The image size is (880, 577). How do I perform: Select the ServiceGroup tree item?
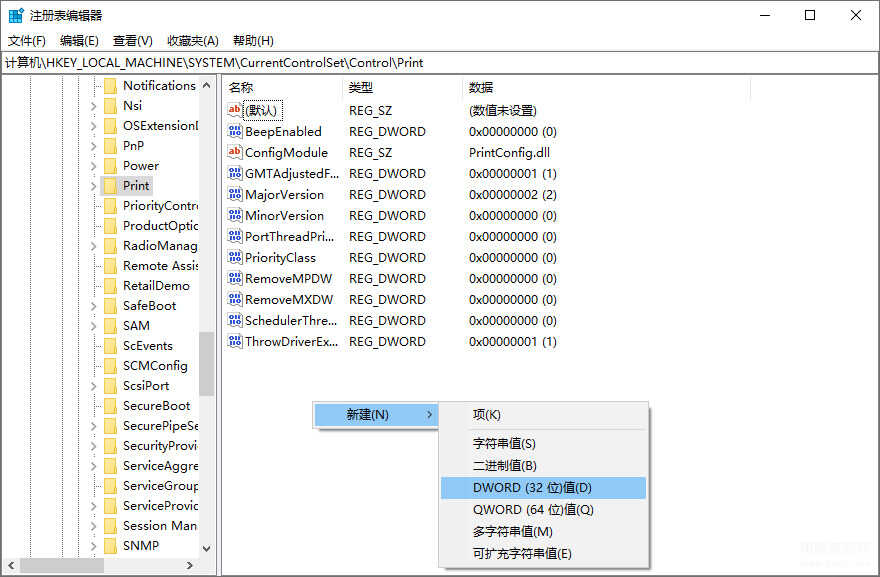tap(161, 486)
